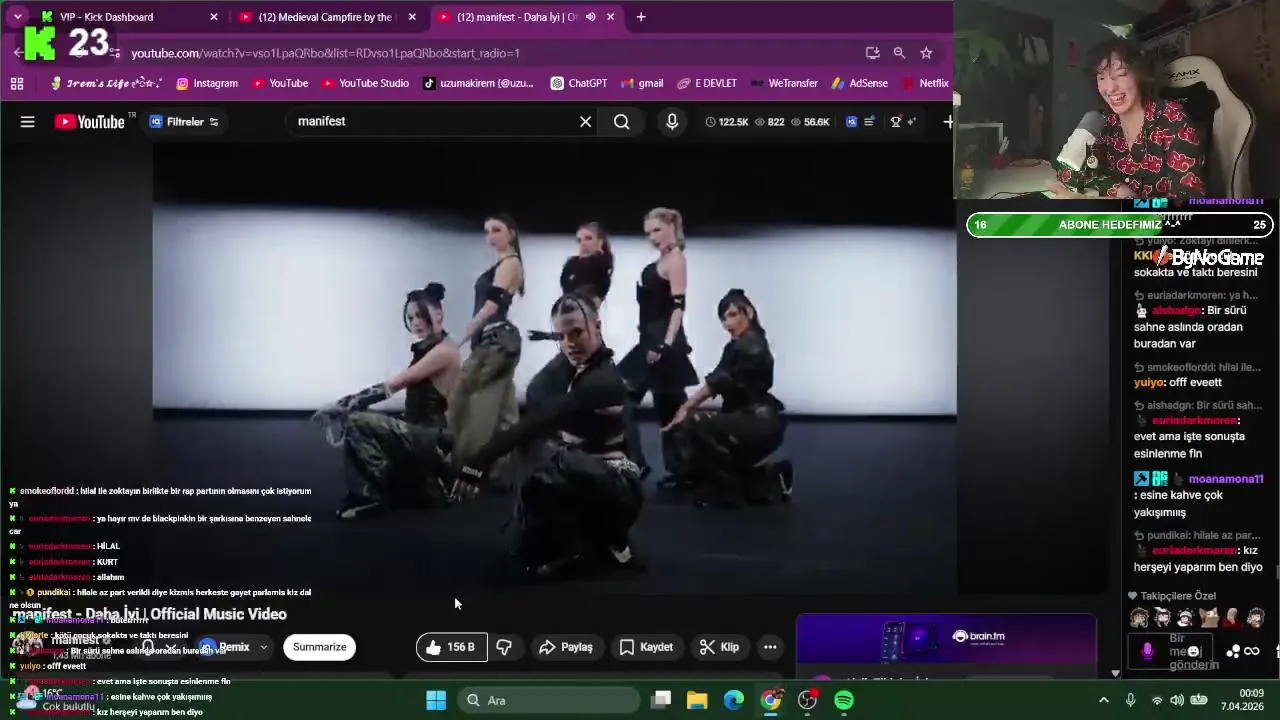Save video with Kaydet button
1280x720 pixels.
point(646,647)
